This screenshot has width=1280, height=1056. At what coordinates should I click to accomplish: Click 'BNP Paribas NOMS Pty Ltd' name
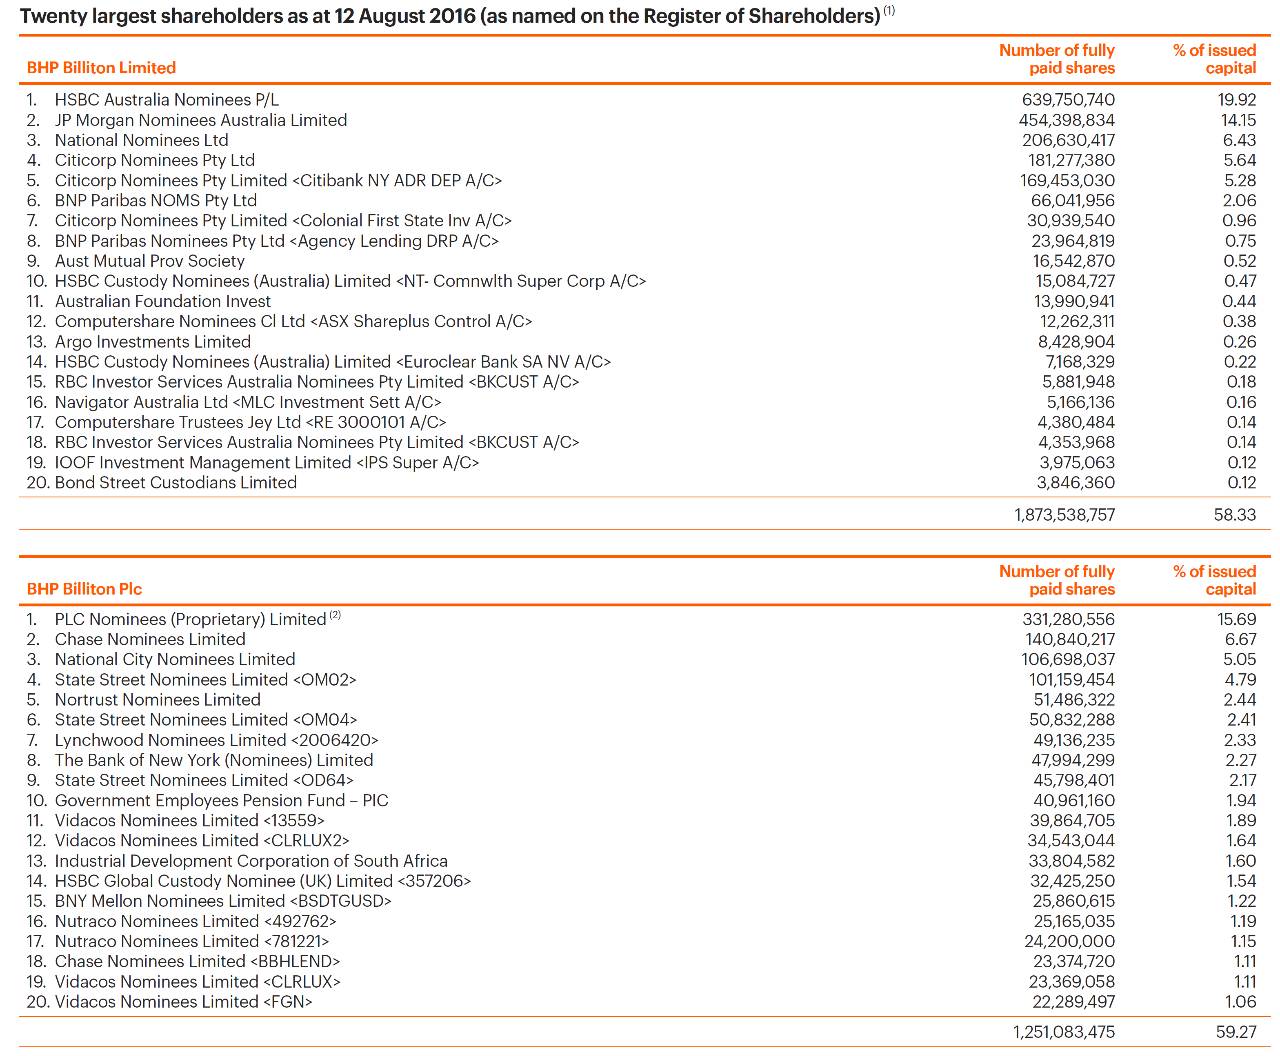point(156,200)
